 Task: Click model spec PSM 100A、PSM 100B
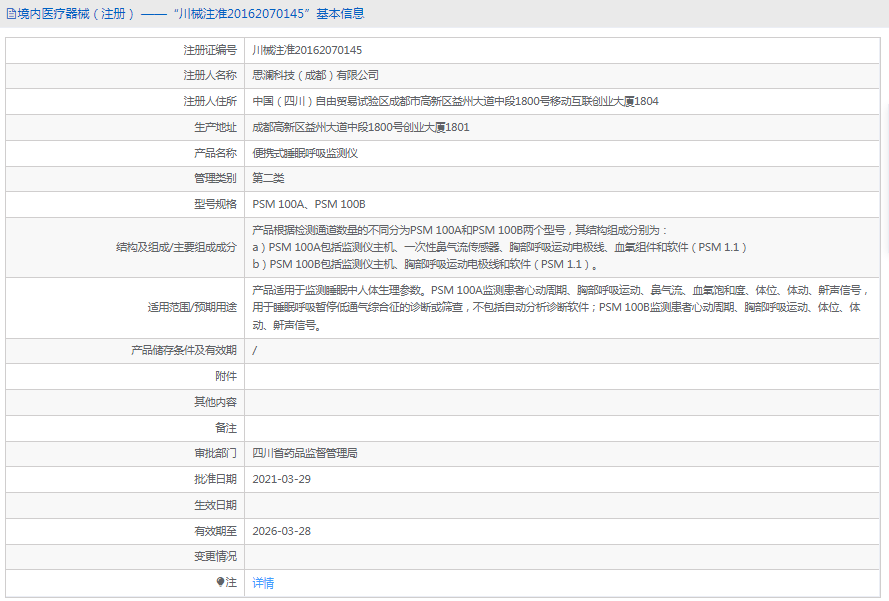click(309, 204)
